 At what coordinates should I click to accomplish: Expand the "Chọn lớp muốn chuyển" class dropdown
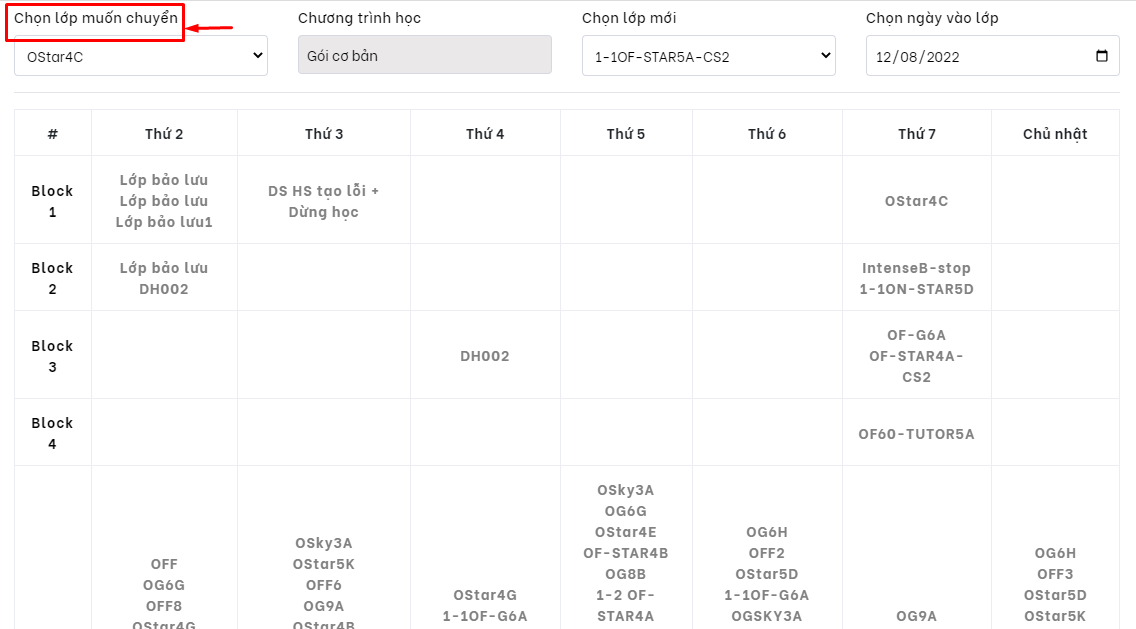click(141, 56)
